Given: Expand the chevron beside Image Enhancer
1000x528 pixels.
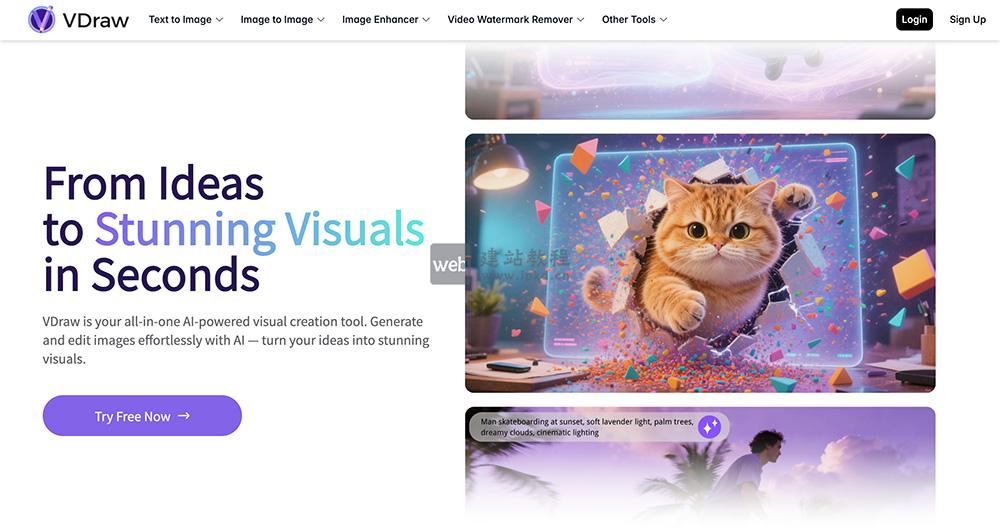Looking at the screenshot, I should [426, 20].
